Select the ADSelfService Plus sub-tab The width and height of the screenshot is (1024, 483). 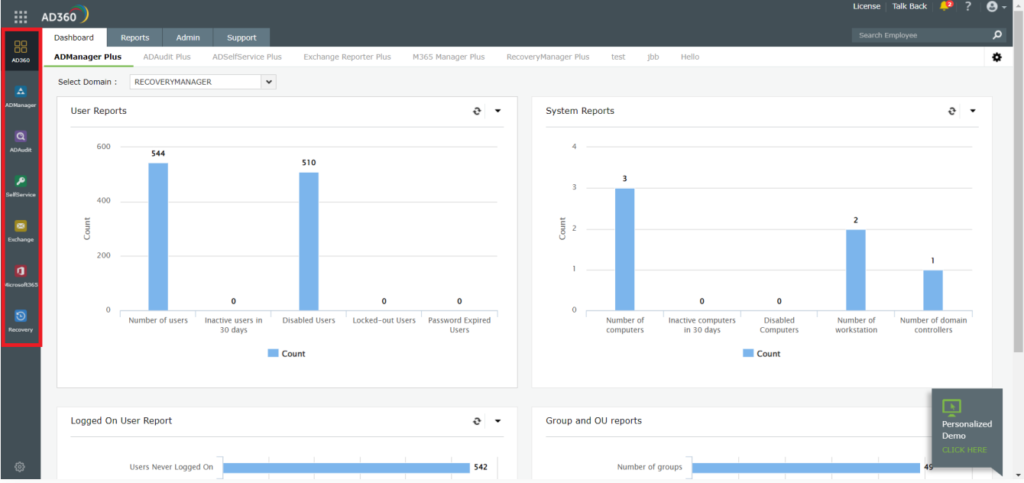coord(247,57)
